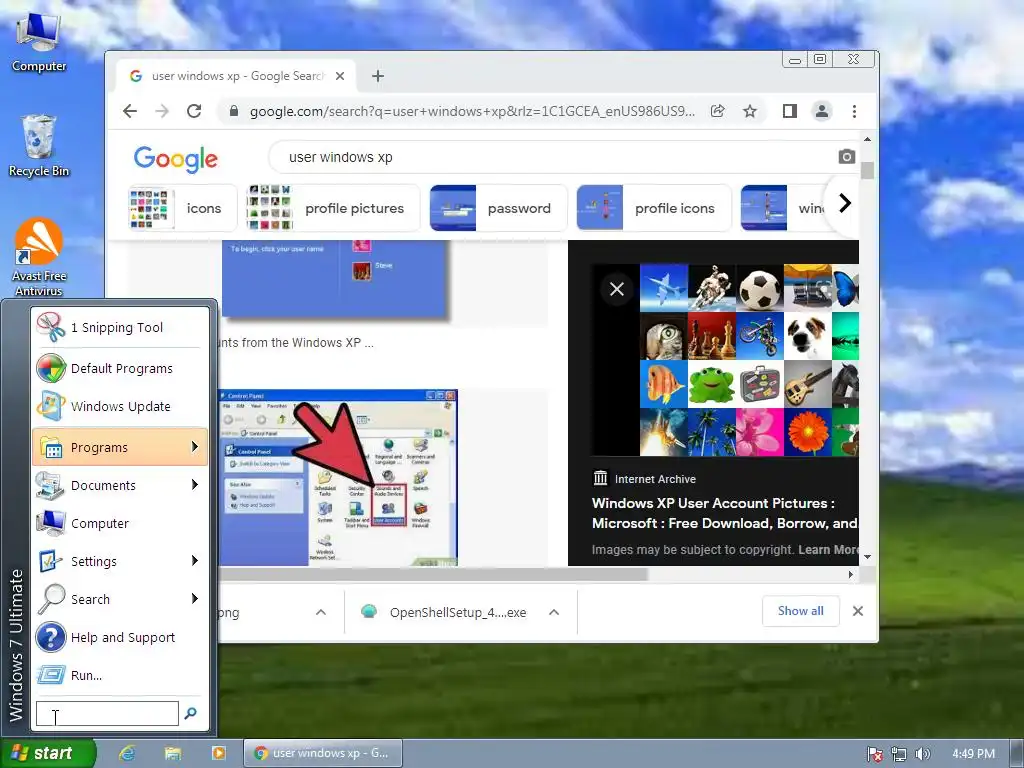Click the vertical page scrollbar thumb
This screenshot has height=768, width=1024.
(x=867, y=170)
